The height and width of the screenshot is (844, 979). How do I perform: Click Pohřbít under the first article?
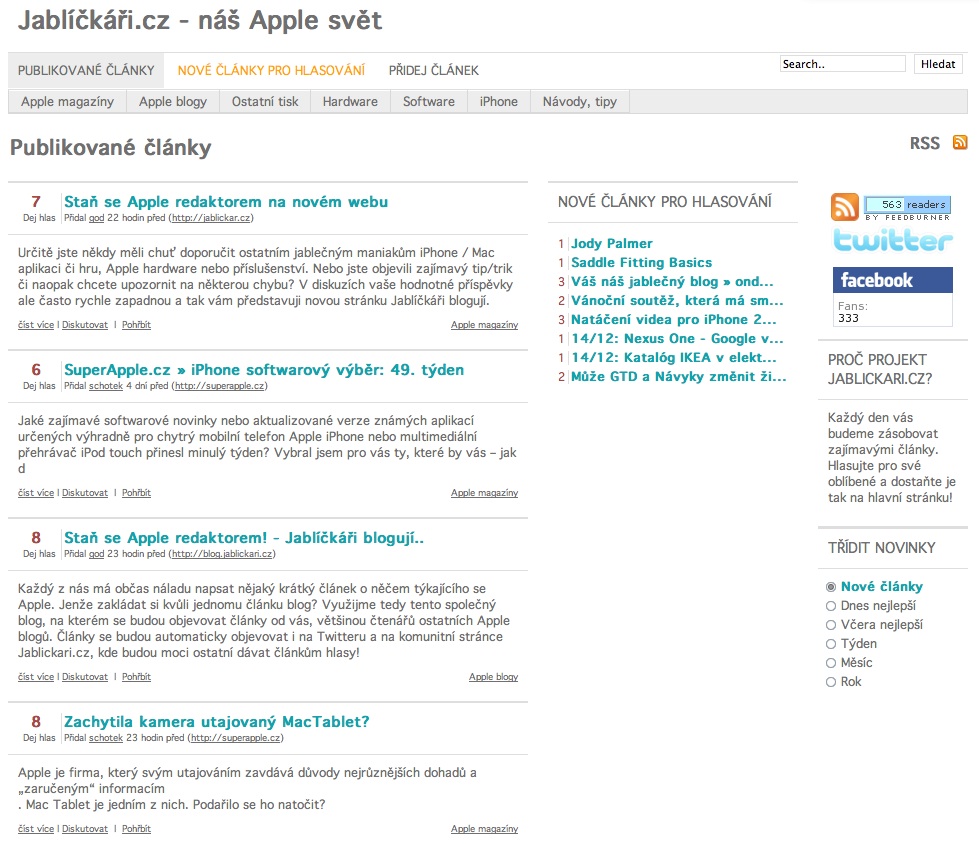point(136,325)
